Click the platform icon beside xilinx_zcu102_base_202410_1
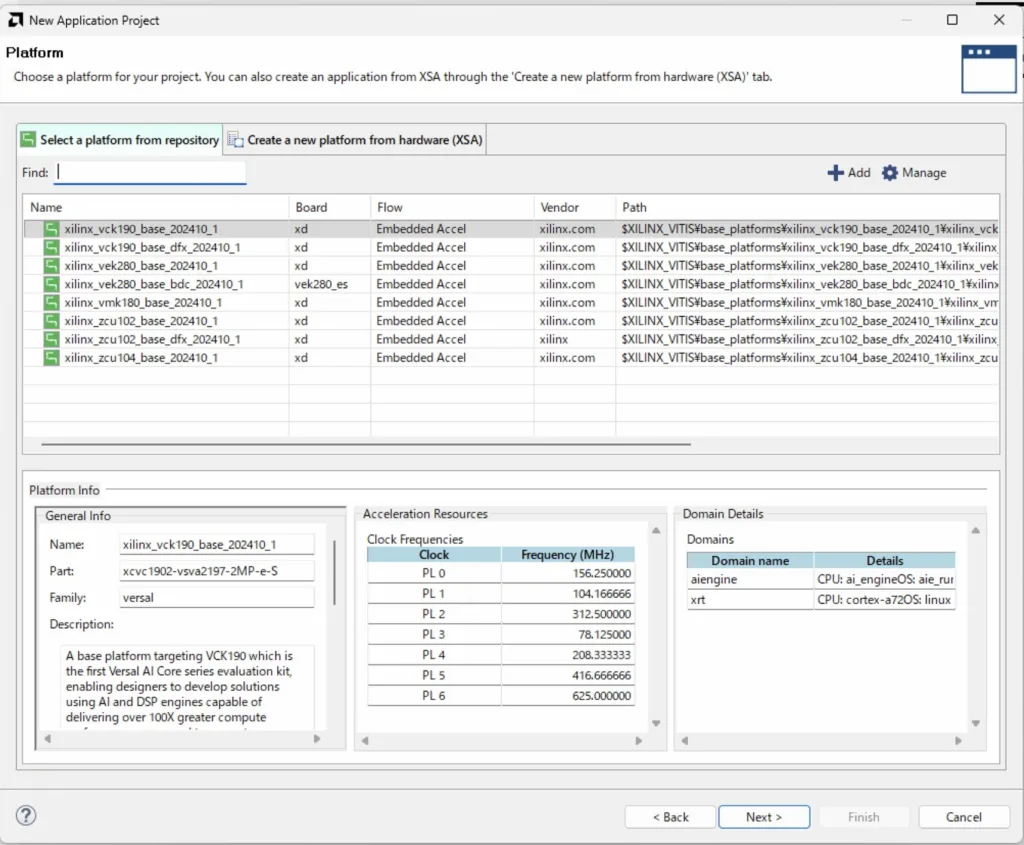The height and width of the screenshot is (845, 1024). coord(51,321)
